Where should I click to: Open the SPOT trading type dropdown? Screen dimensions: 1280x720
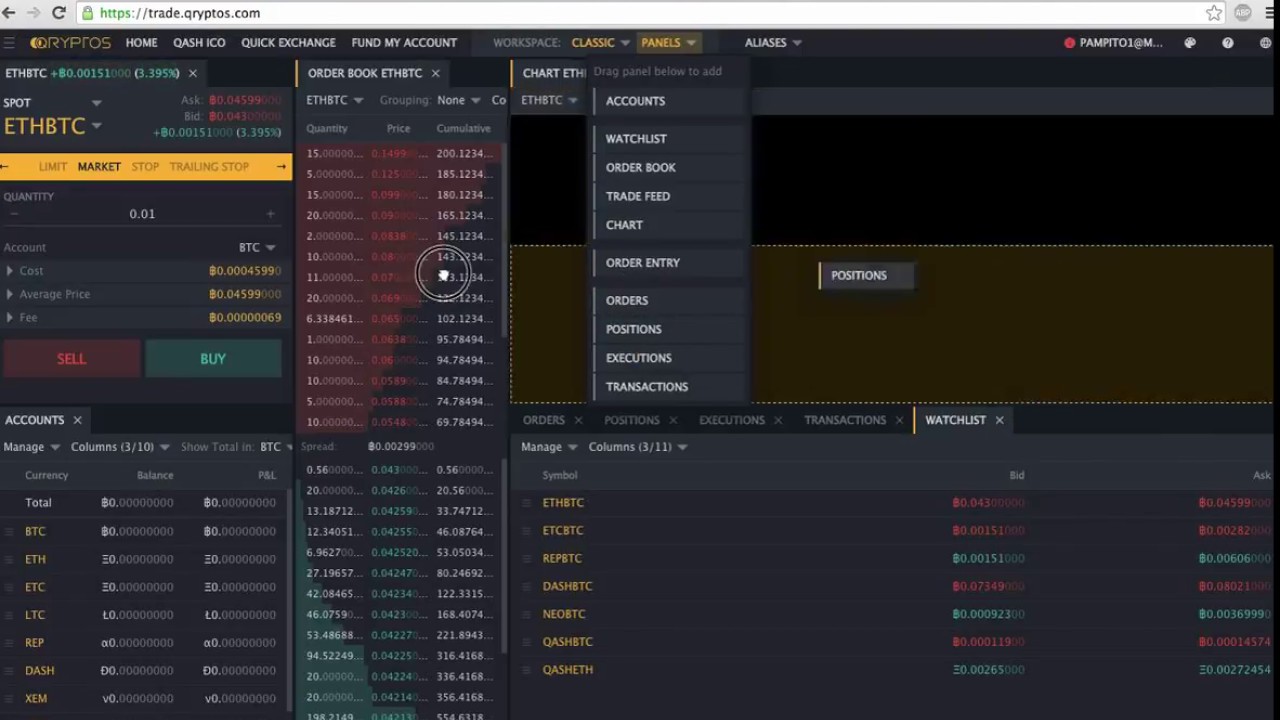(52, 103)
